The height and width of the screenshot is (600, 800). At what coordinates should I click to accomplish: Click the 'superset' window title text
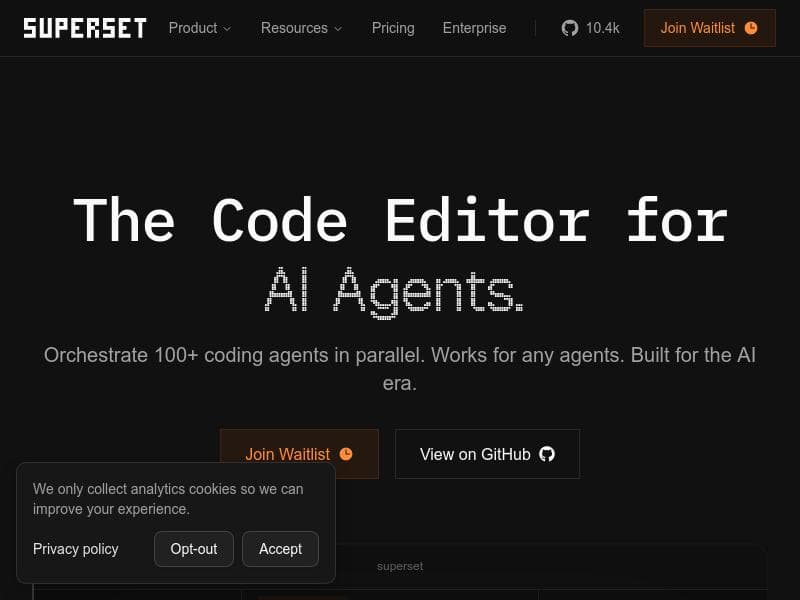[400, 566]
